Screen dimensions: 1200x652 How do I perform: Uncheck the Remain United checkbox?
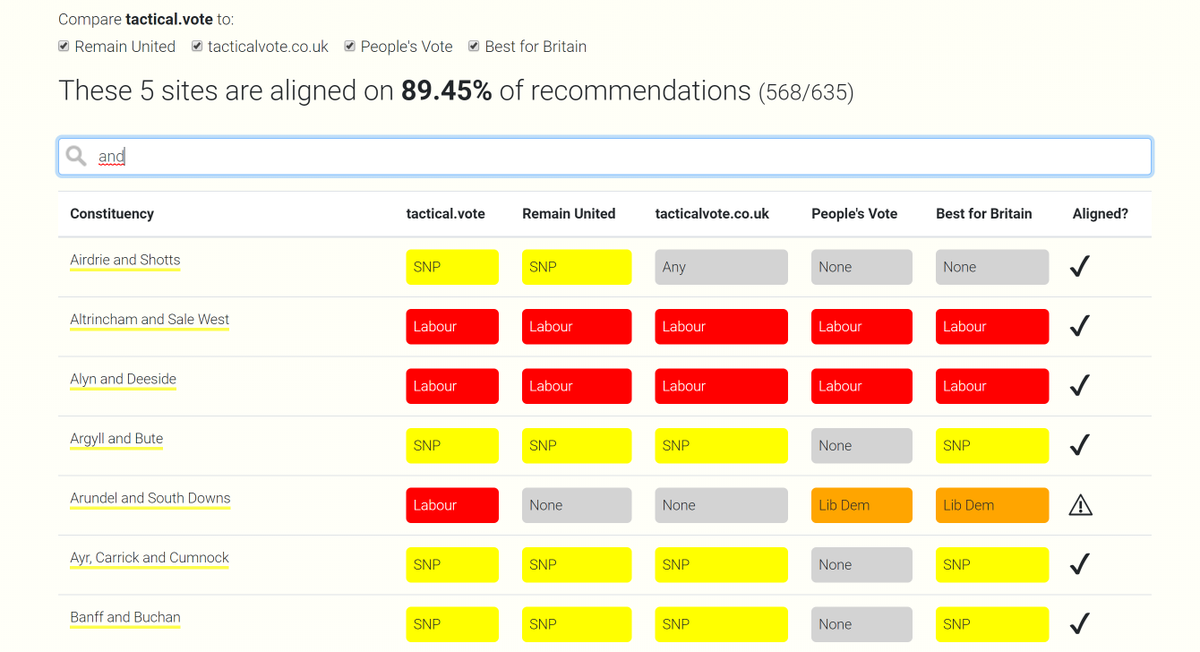pyautogui.click(x=64, y=46)
